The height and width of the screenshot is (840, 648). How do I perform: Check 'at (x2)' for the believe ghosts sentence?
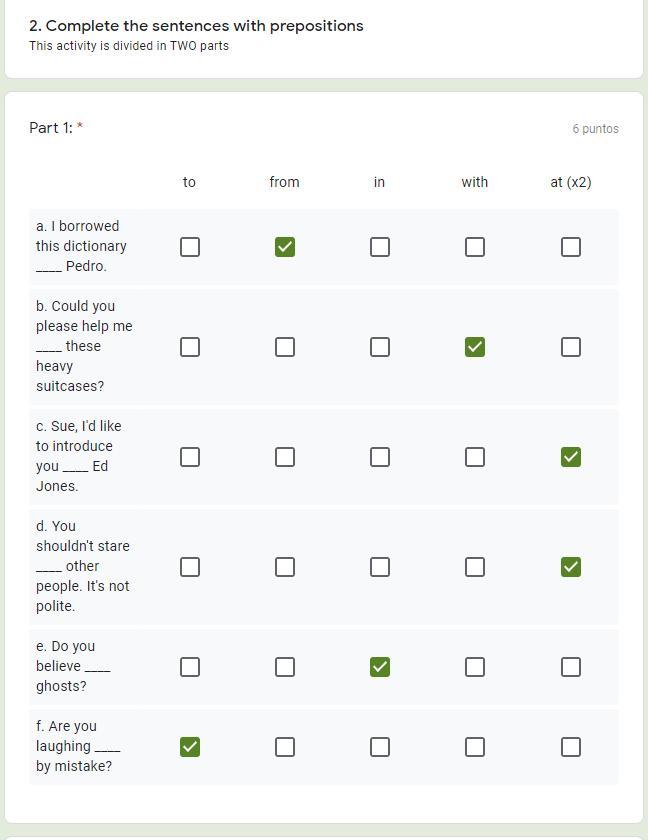[x=571, y=667]
